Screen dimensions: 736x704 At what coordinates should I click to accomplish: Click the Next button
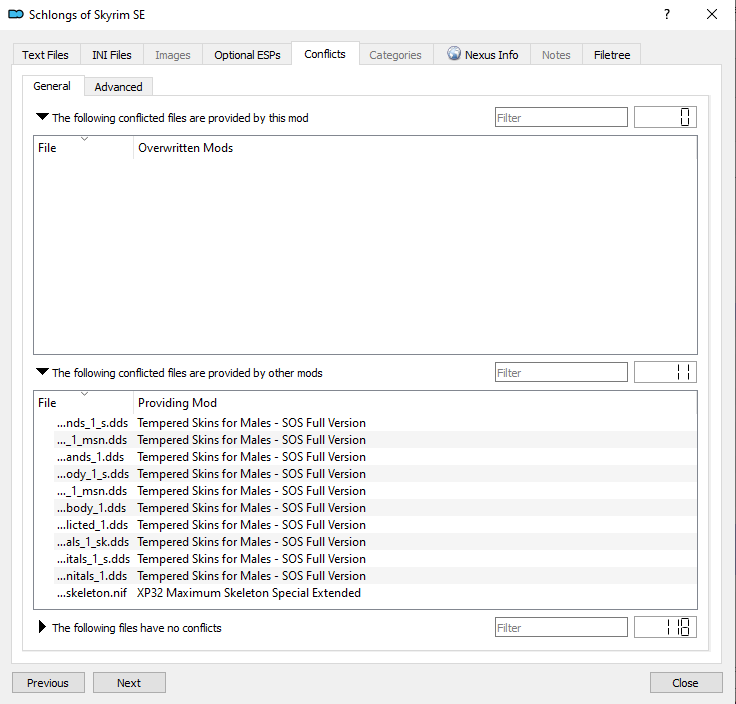click(x=129, y=682)
